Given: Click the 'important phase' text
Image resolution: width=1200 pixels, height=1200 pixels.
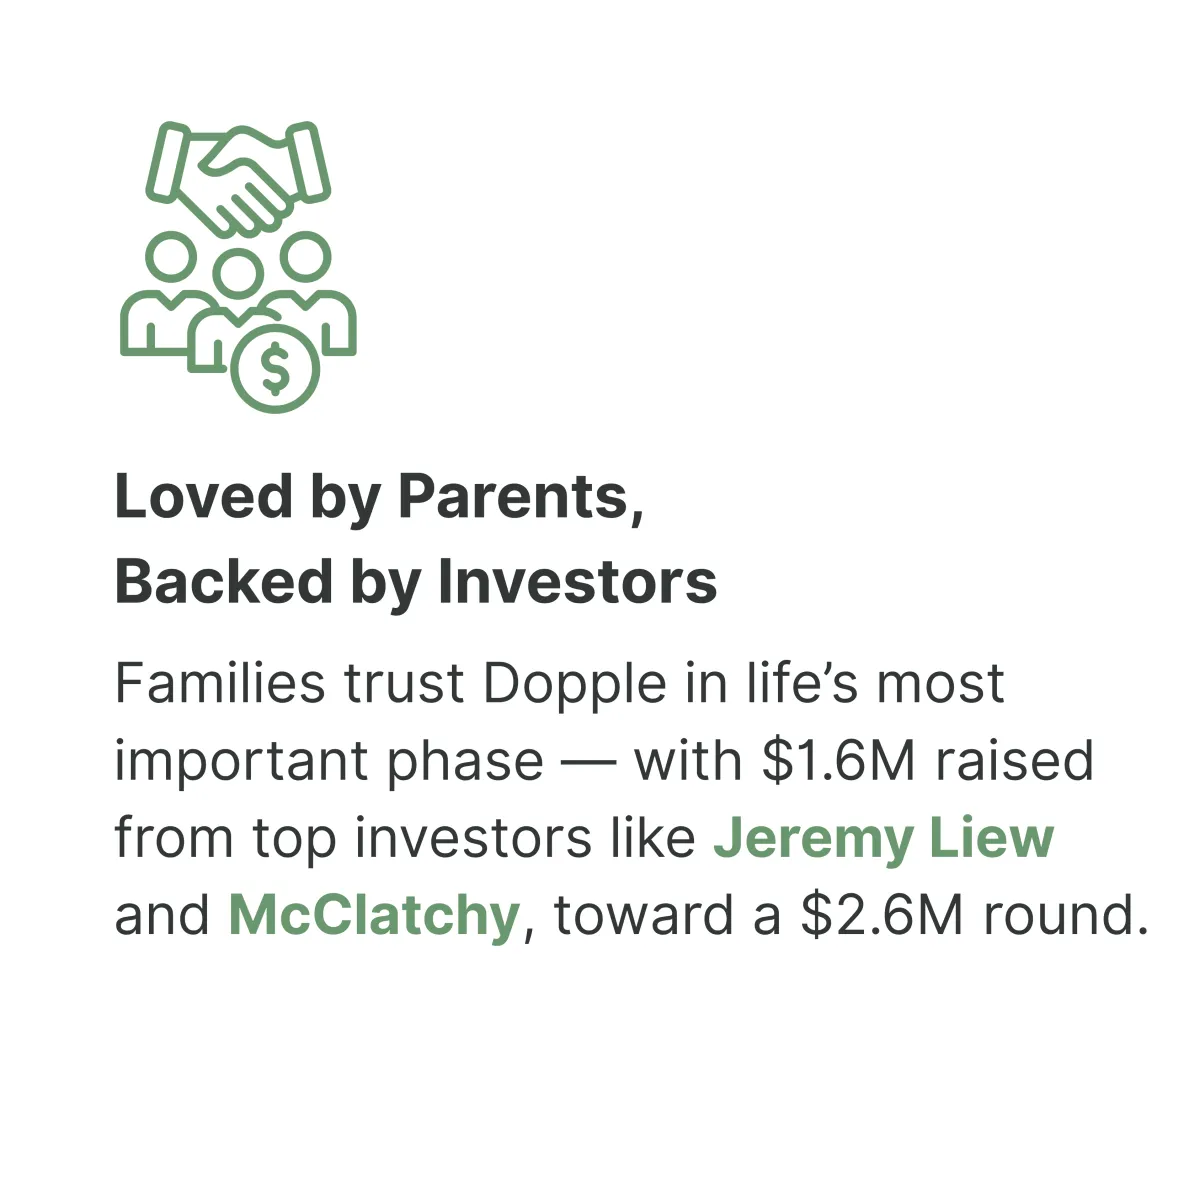Looking at the screenshot, I should (329, 764).
